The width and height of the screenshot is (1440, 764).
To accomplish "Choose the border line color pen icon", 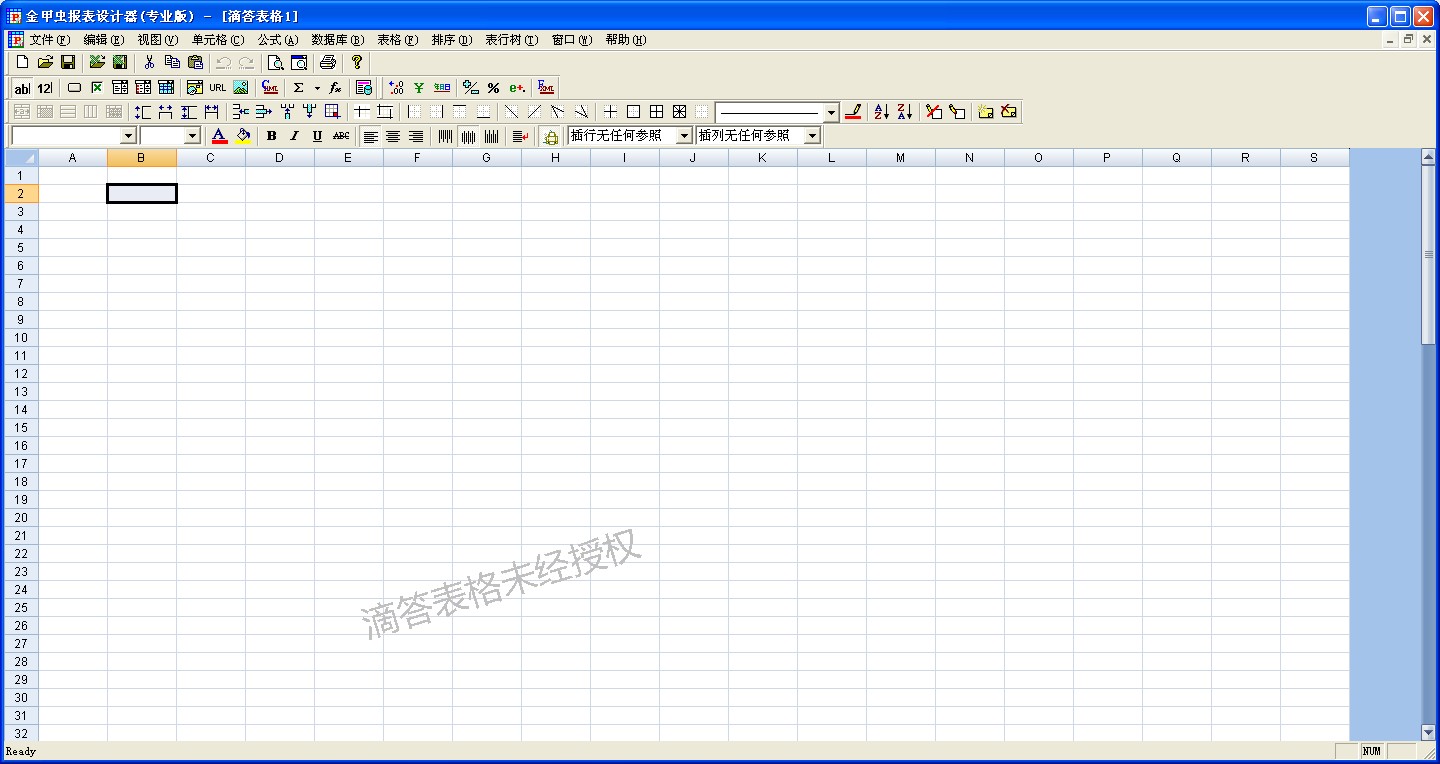I will 853,112.
